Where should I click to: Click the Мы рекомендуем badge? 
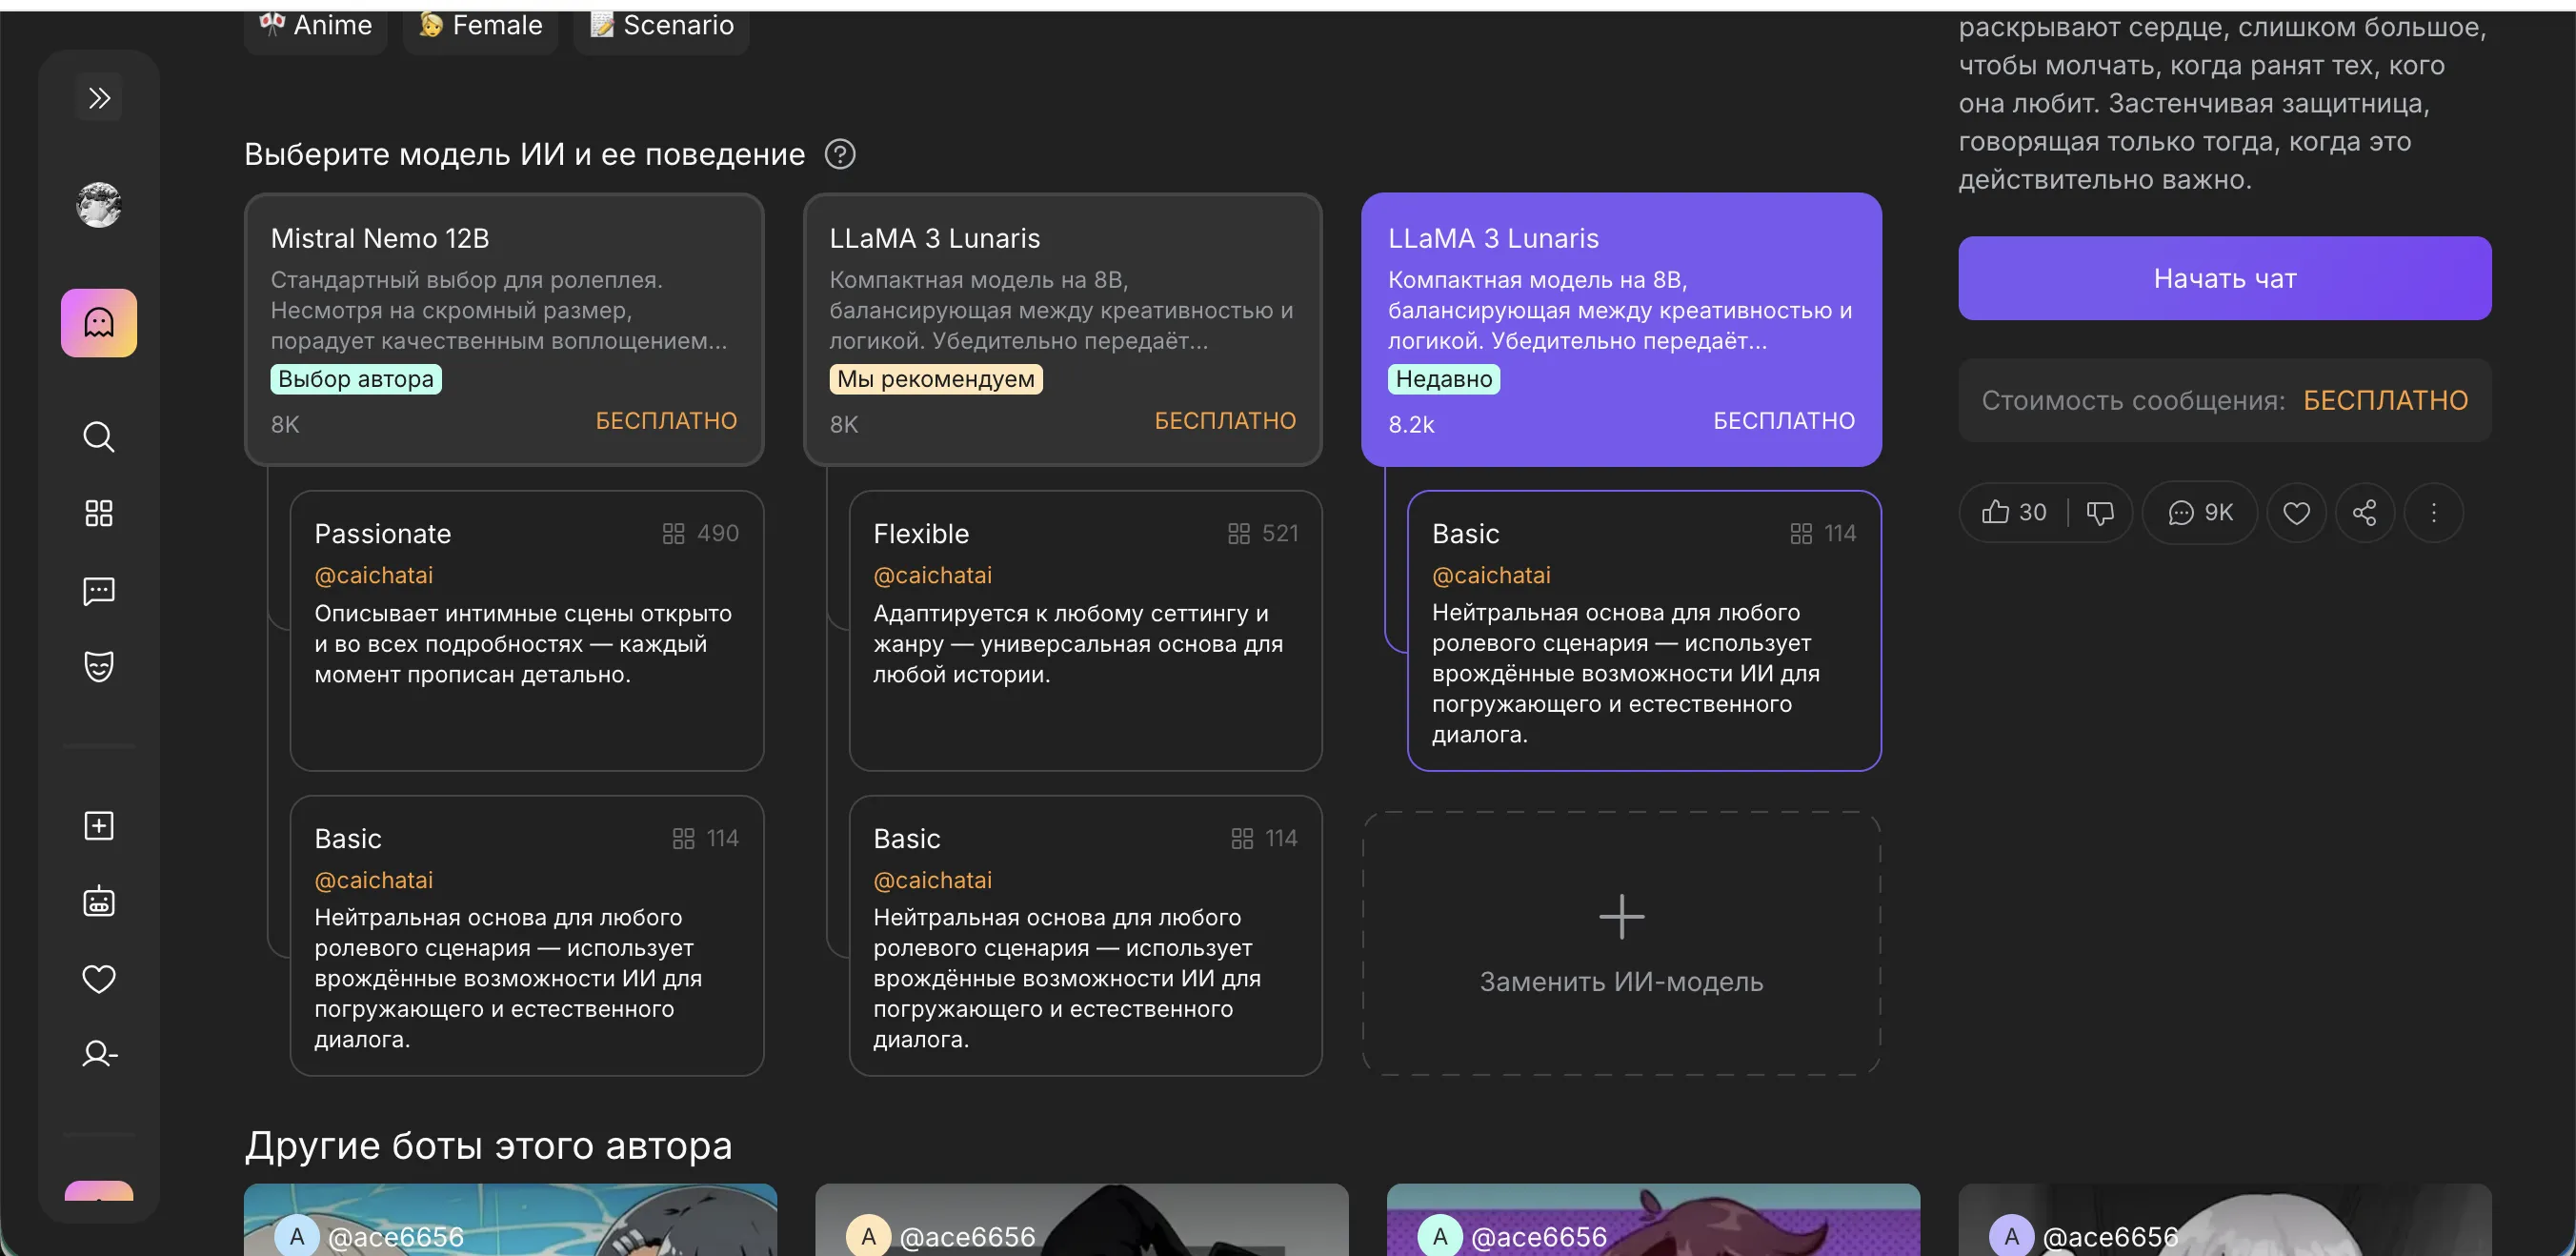[936, 379]
